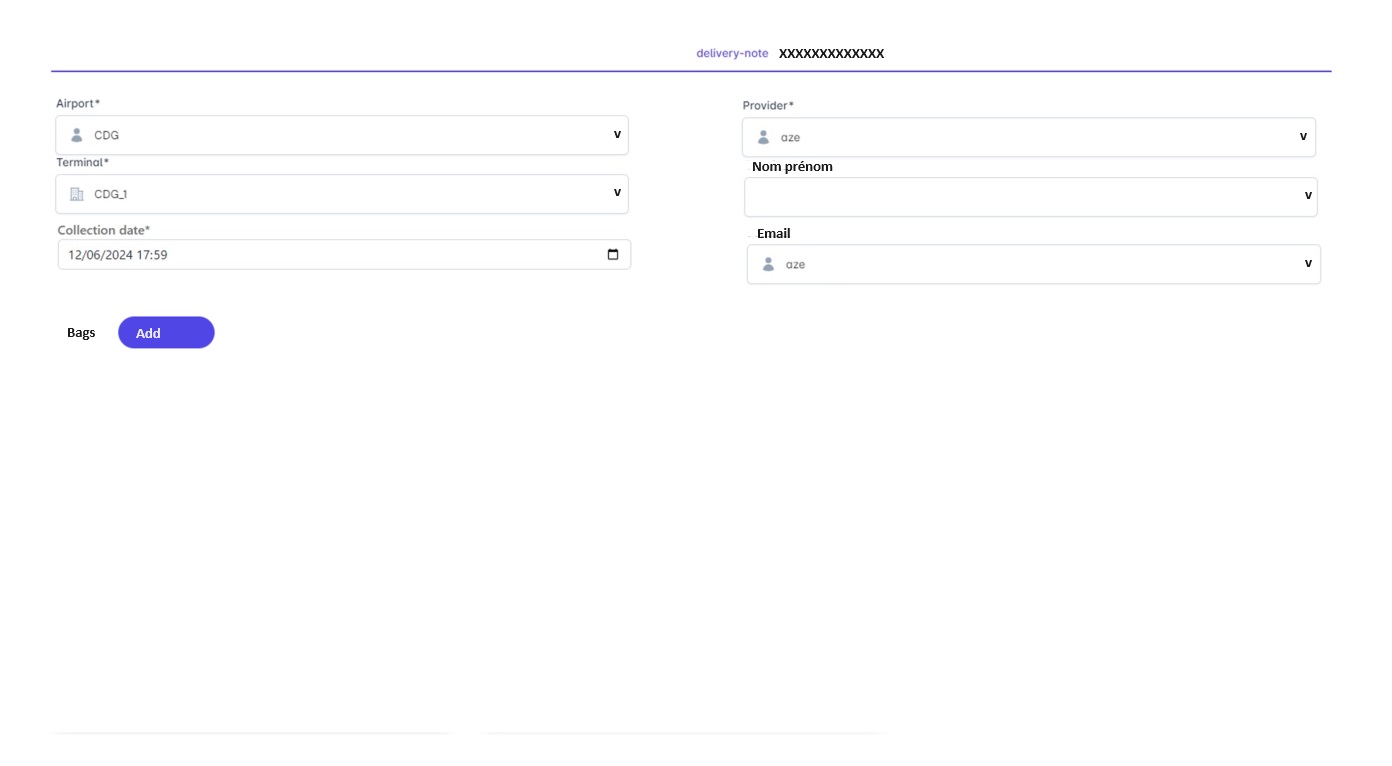Click the delivery-note header link
Viewport: 1392px width, 766px height.
[x=732, y=53]
